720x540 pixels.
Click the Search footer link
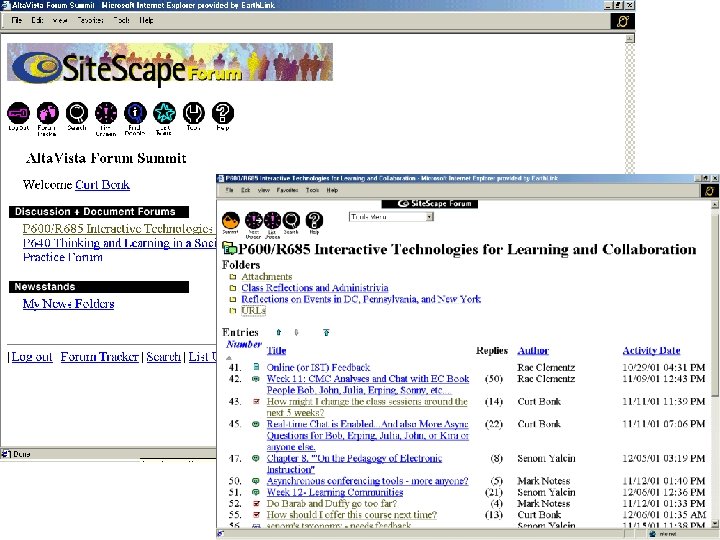pyautogui.click(x=163, y=357)
